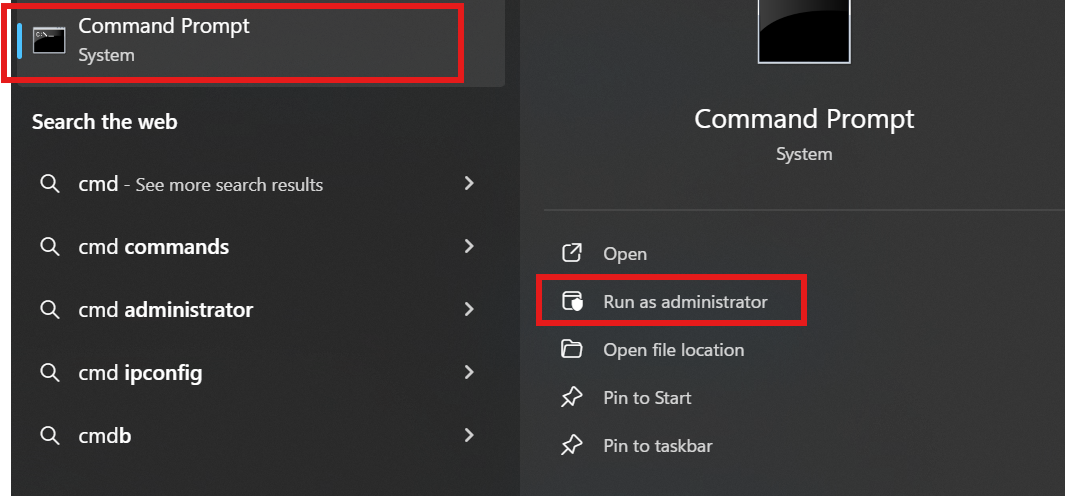This screenshot has height=496, width=1065.
Task: Choose Pin to taskbar
Action: [x=658, y=446]
